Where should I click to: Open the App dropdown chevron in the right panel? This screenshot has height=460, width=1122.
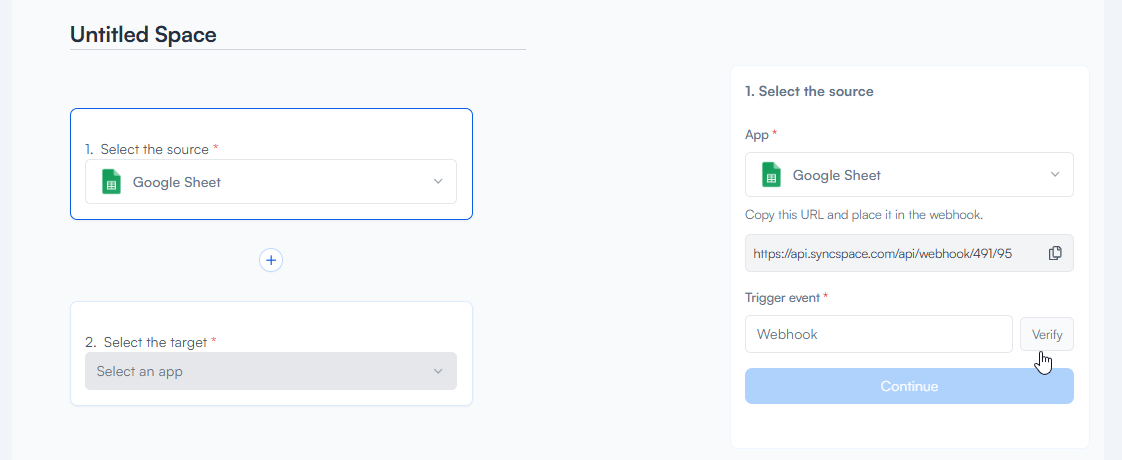click(x=1055, y=175)
